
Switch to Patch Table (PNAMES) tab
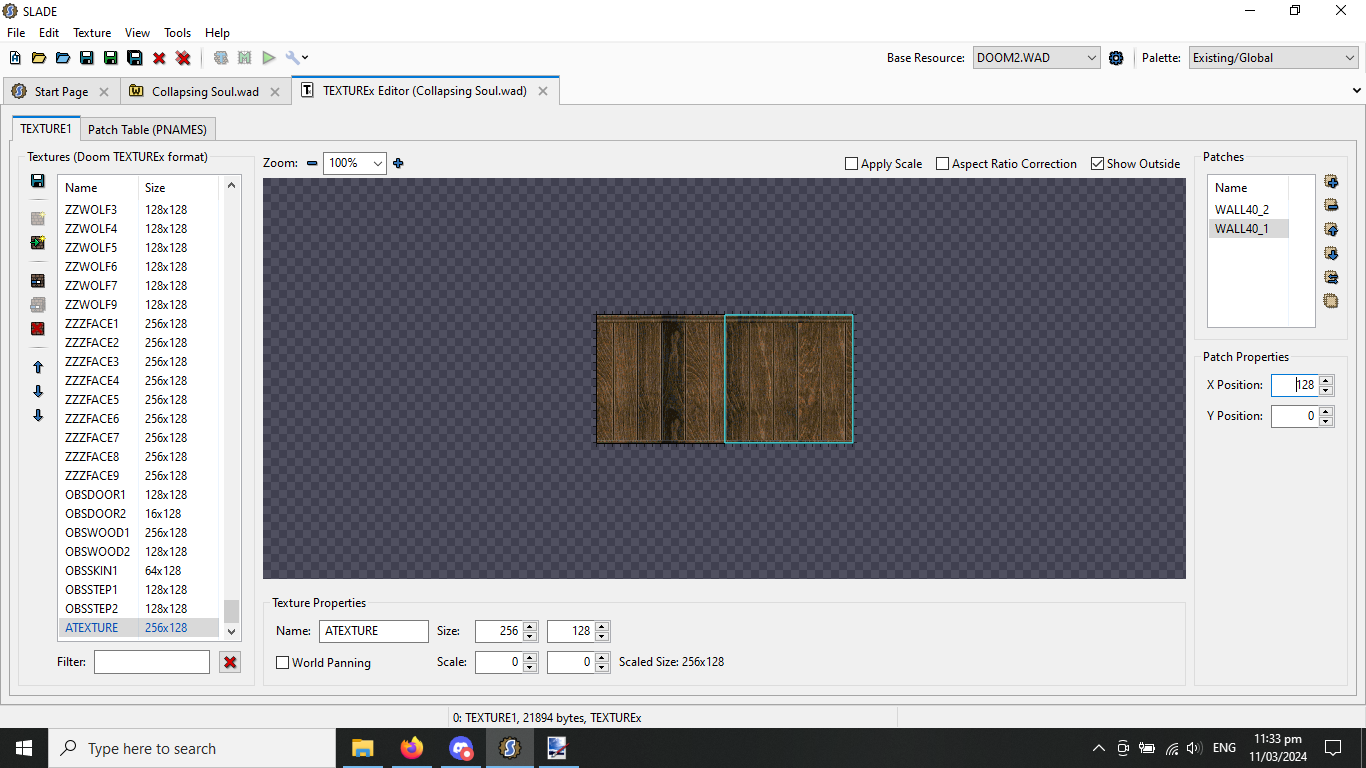147,129
